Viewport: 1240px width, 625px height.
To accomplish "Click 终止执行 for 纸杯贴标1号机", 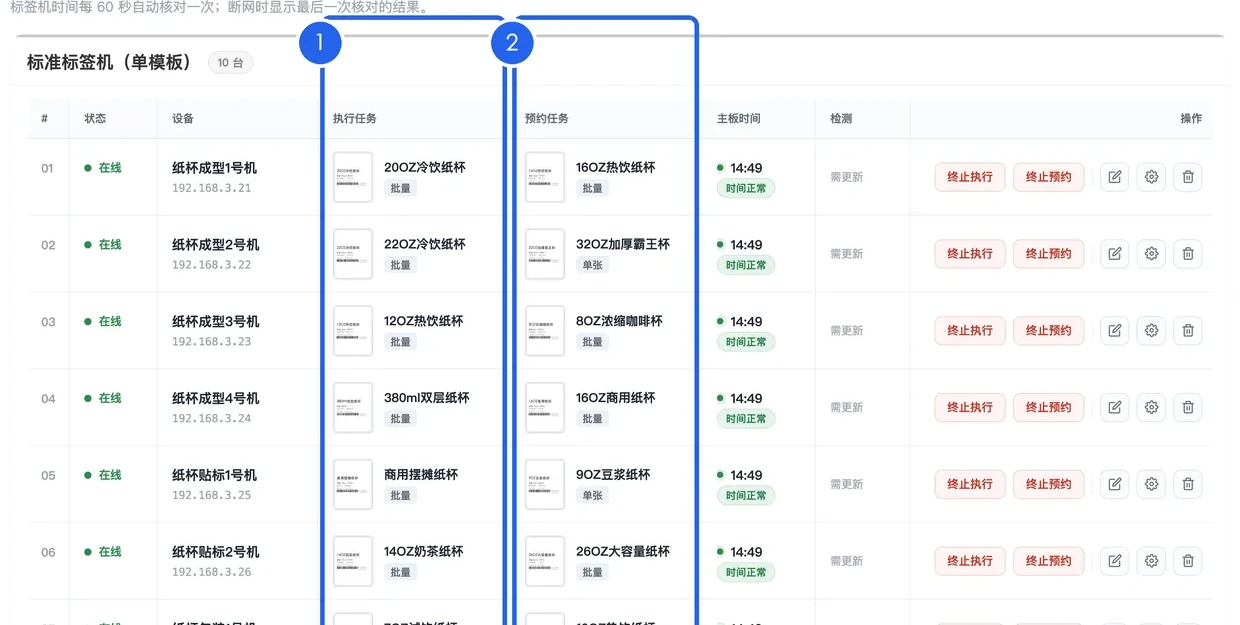I will 970,484.
